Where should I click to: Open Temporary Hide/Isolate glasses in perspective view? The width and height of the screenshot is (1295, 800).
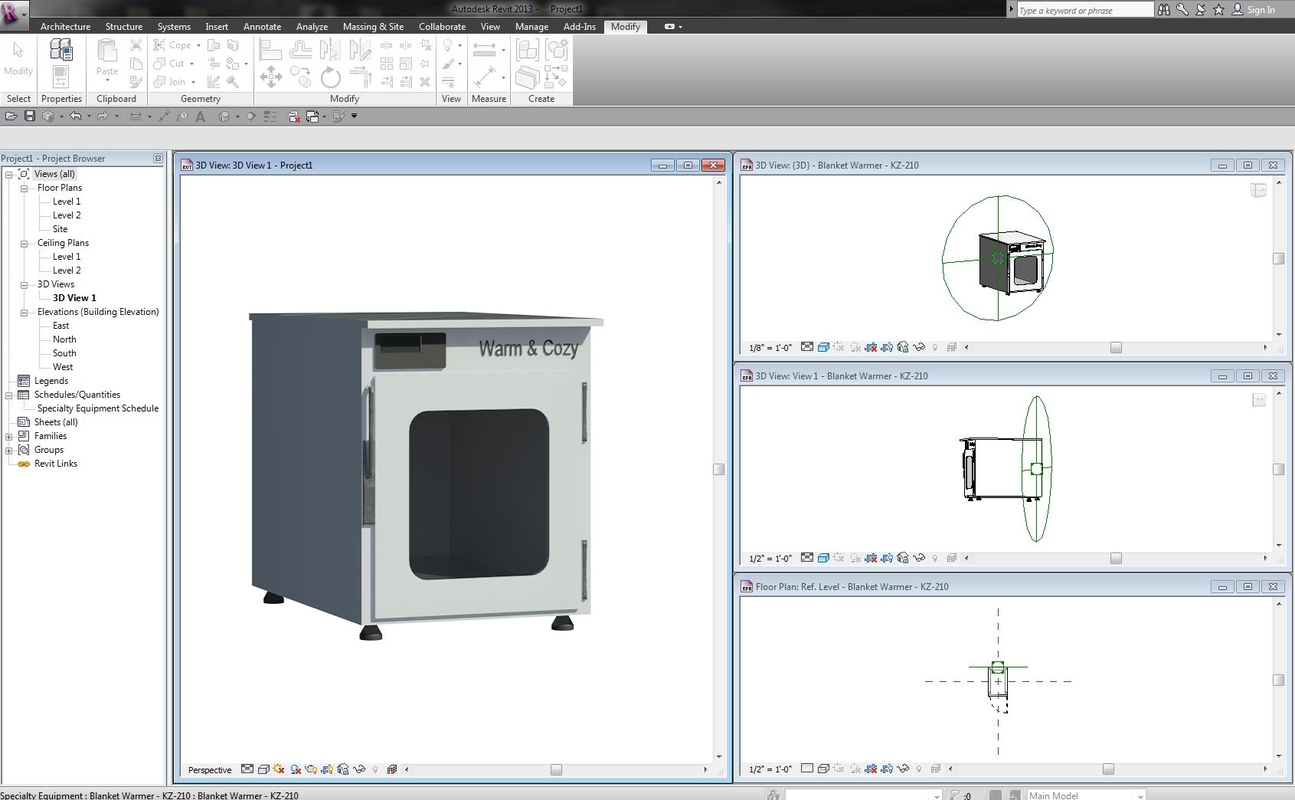[x=358, y=769]
